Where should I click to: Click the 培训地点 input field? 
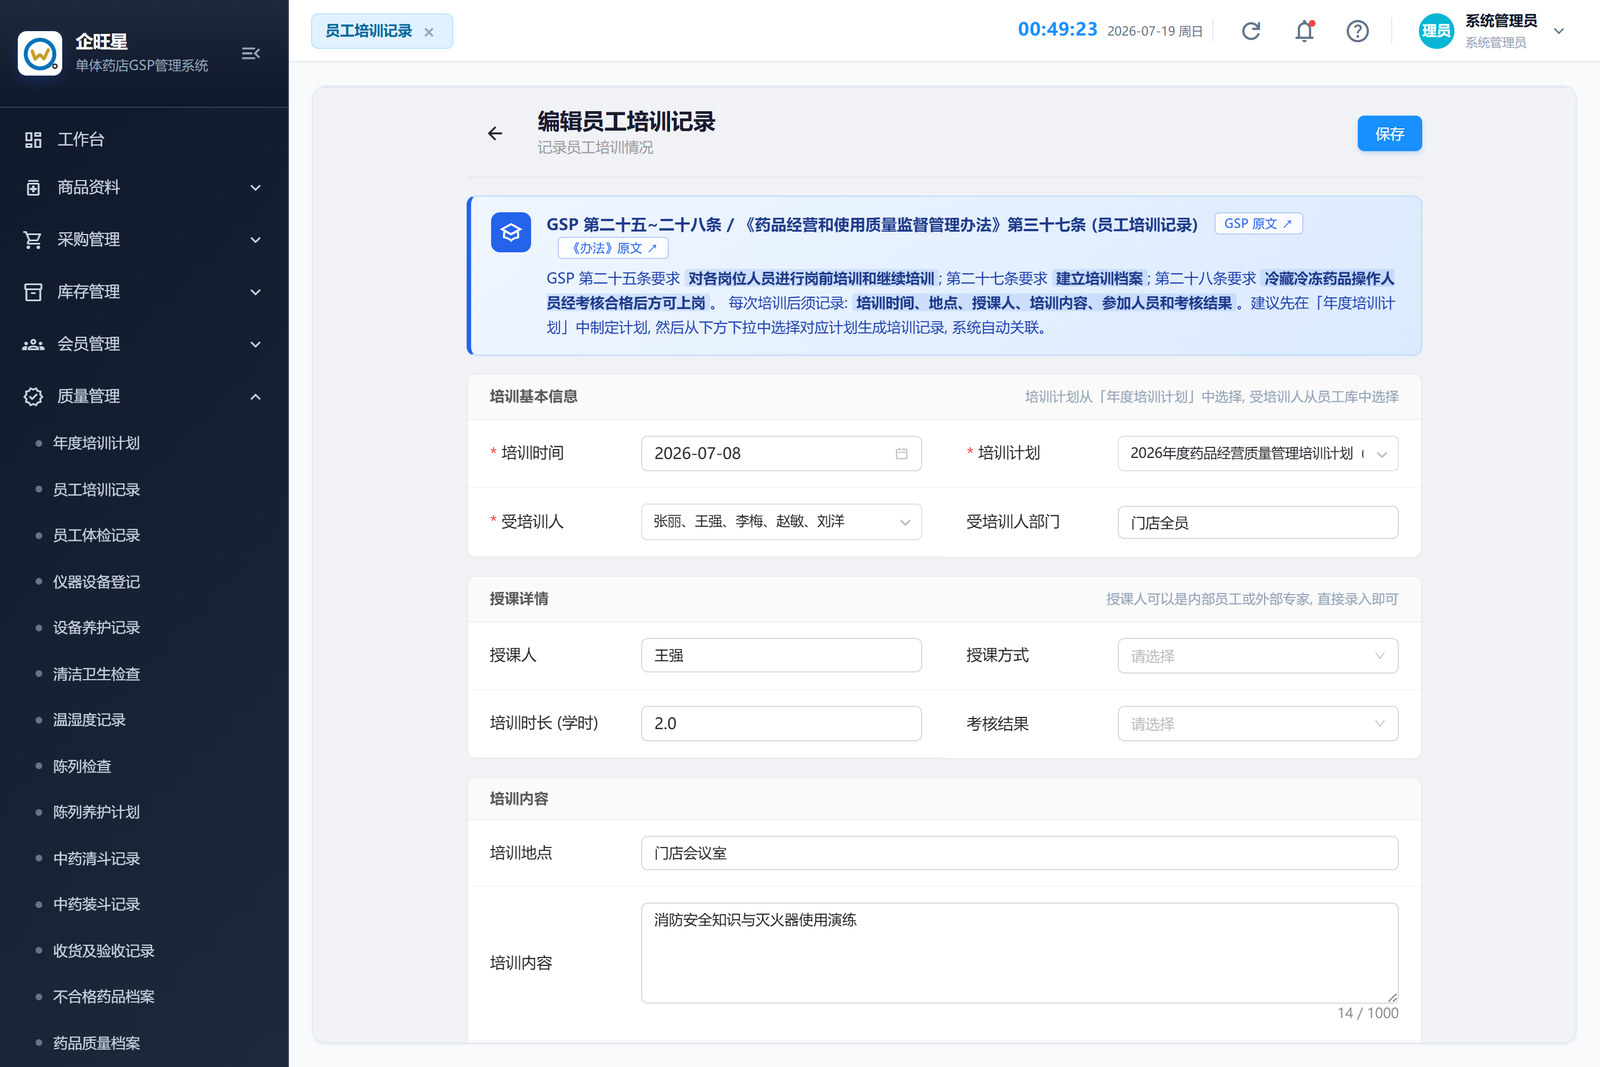pos(1019,854)
